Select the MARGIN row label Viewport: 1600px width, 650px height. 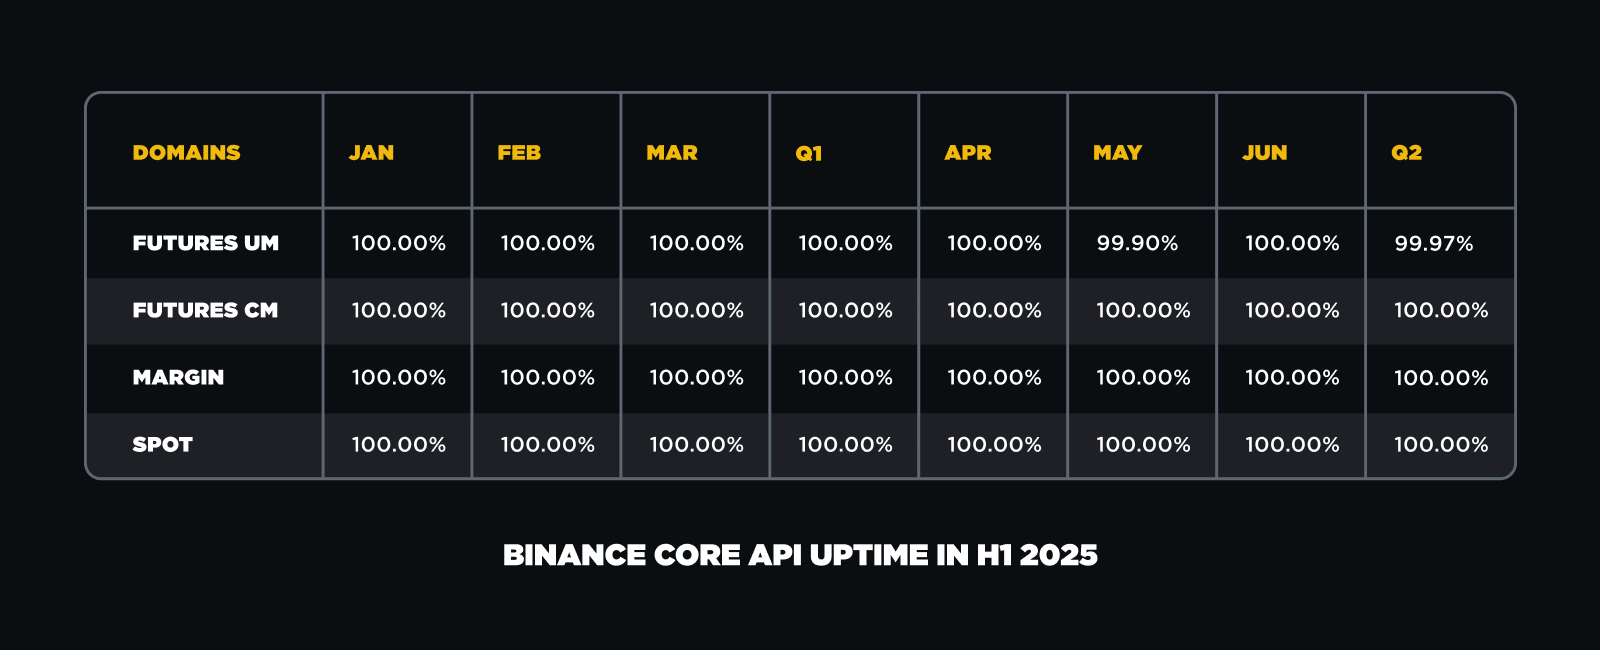[178, 377]
